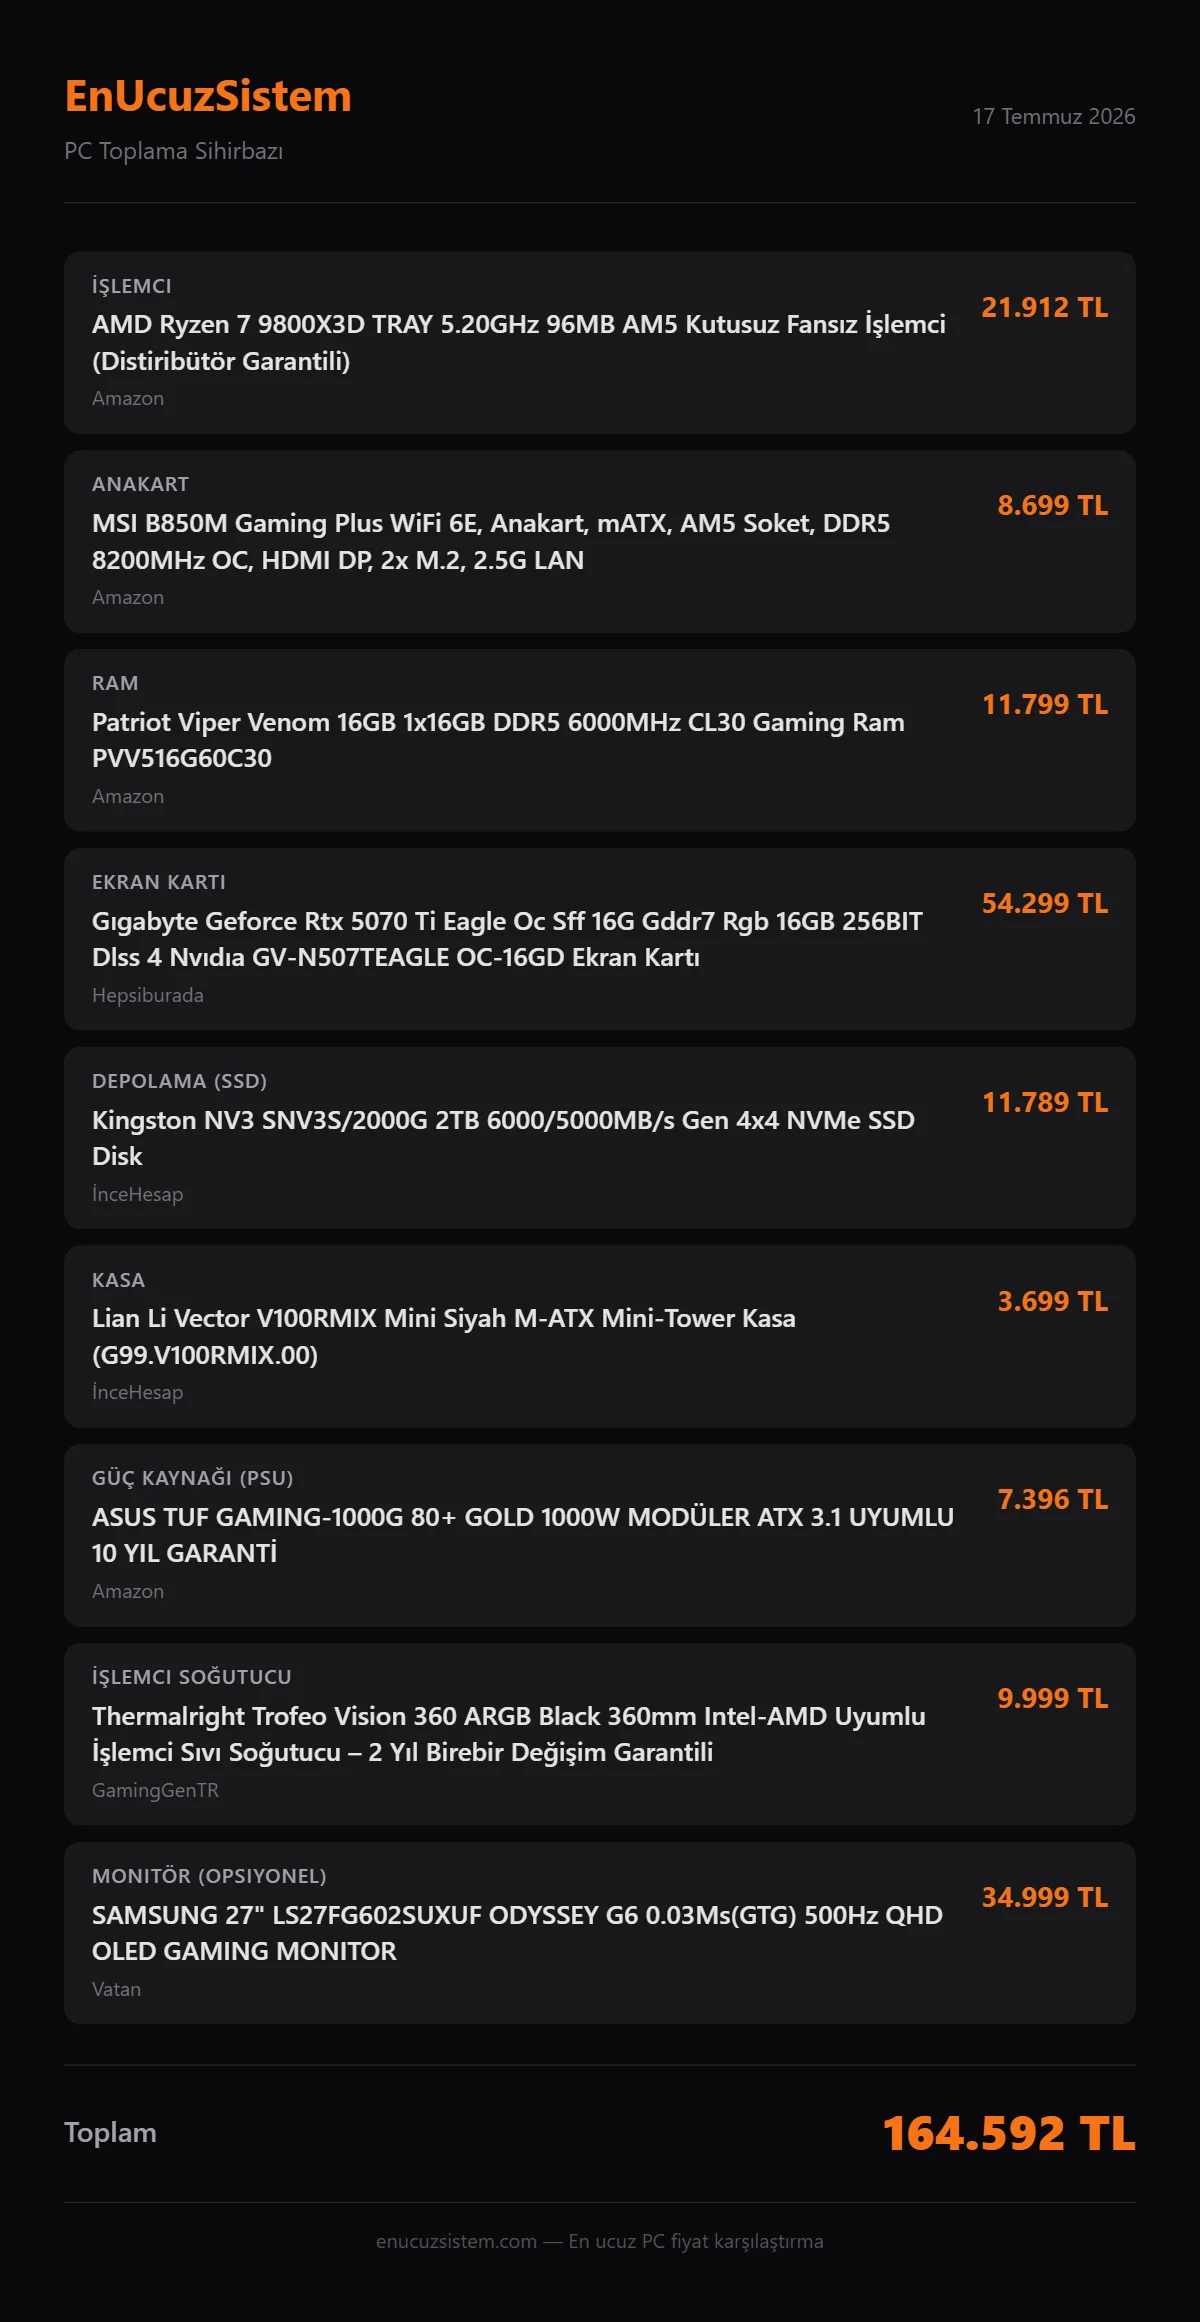Viewport: 1200px width, 2322px height.
Task: Open Thermalright Trofeo Vision 360 cooler
Action: (x=509, y=1734)
